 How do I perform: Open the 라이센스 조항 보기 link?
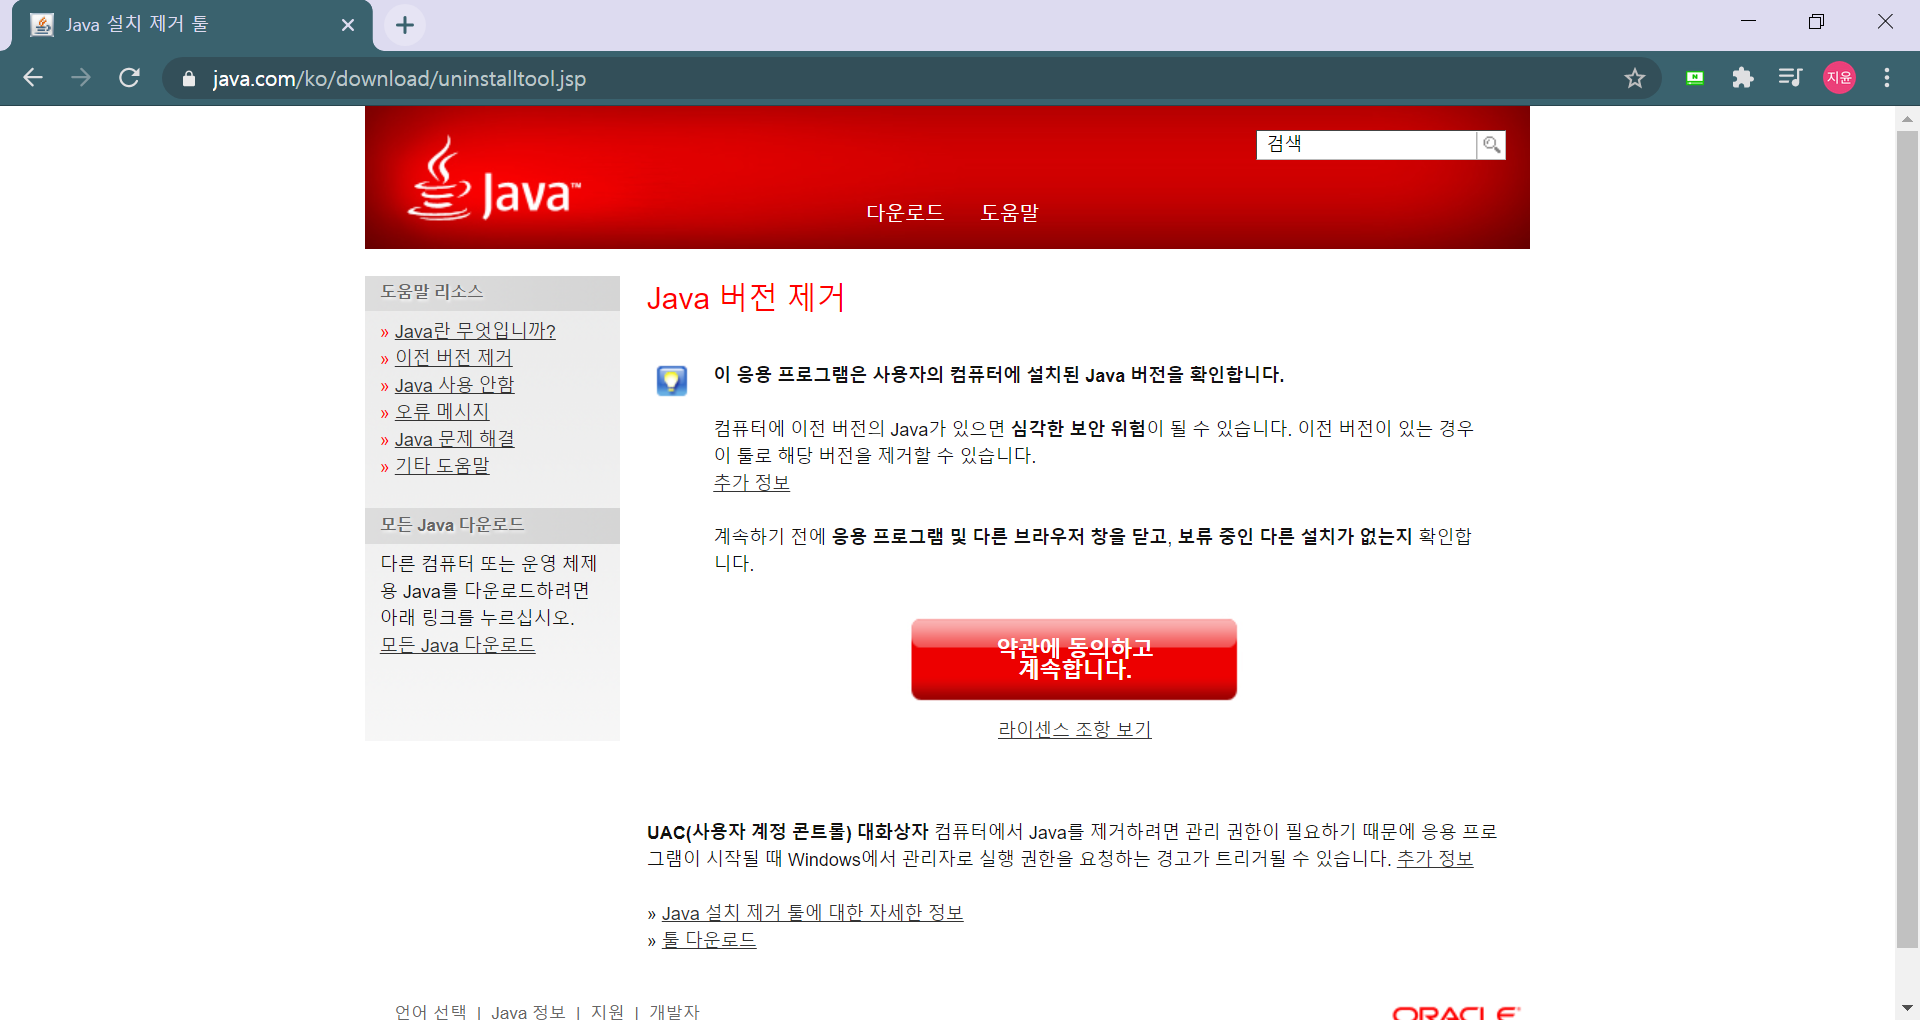coord(1075,730)
